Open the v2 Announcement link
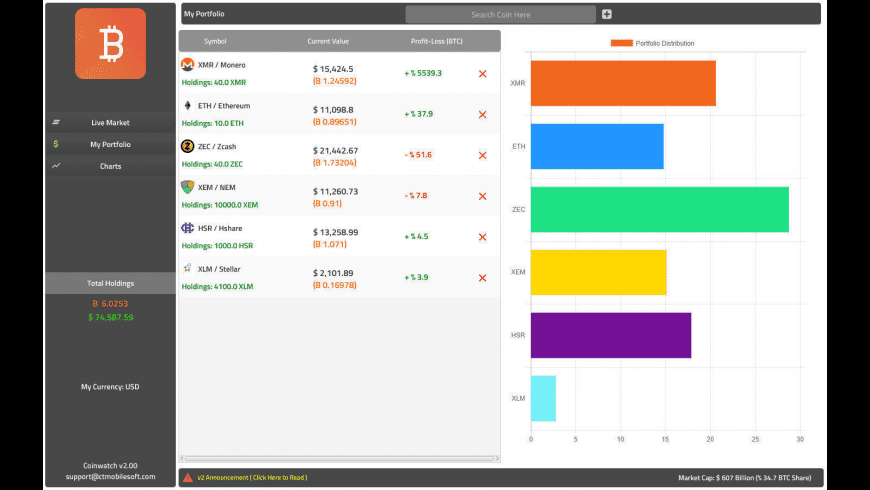The image size is (870, 490). pyautogui.click(x=252, y=477)
